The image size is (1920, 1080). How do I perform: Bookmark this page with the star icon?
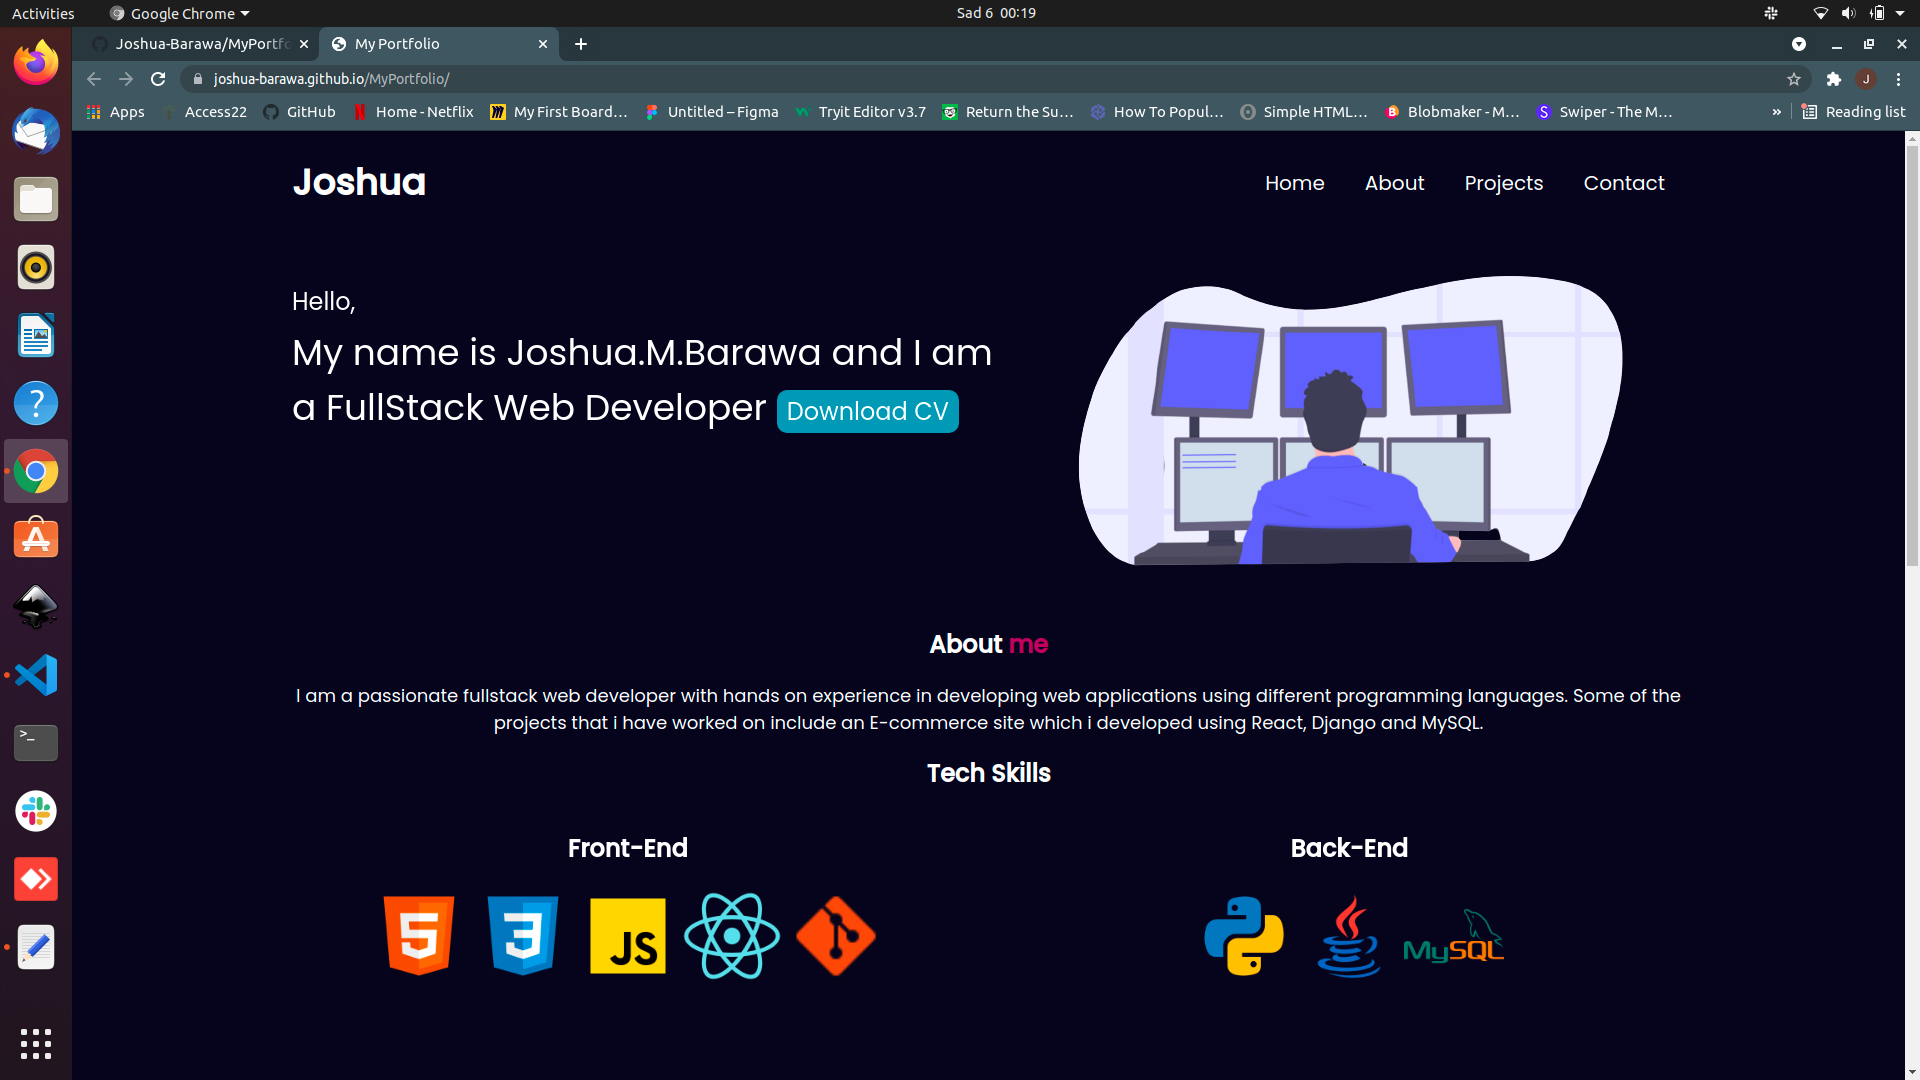click(x=1794, y=79)
